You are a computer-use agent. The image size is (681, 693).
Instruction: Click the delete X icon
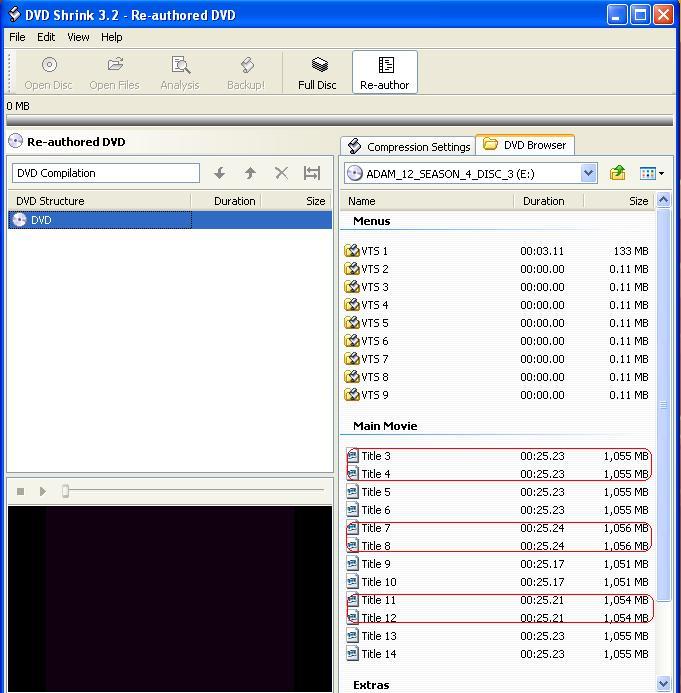pos(281,173)
